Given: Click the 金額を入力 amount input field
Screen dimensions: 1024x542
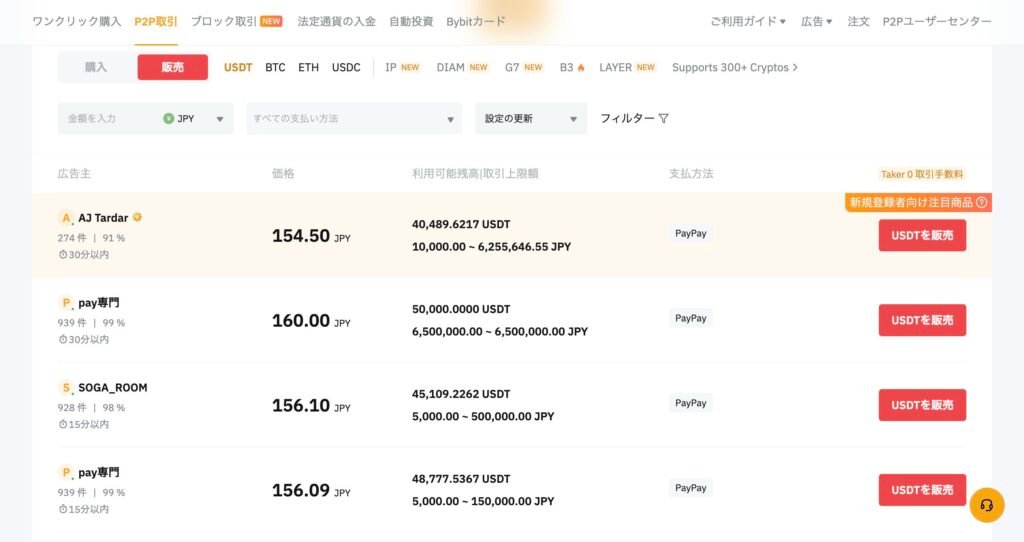Looking at the screenshot, I should click(108, 118).
